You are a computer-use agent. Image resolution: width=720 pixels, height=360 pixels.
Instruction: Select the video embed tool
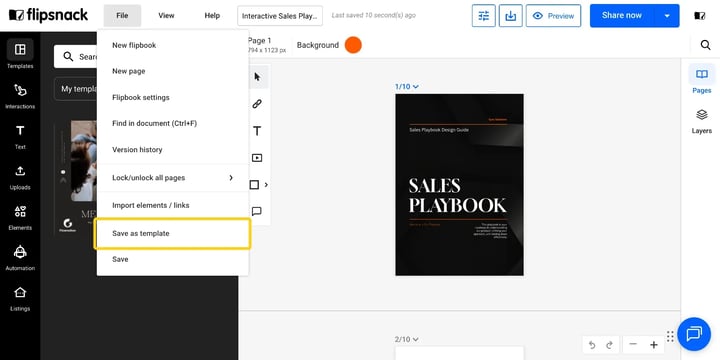coord(257,158)
